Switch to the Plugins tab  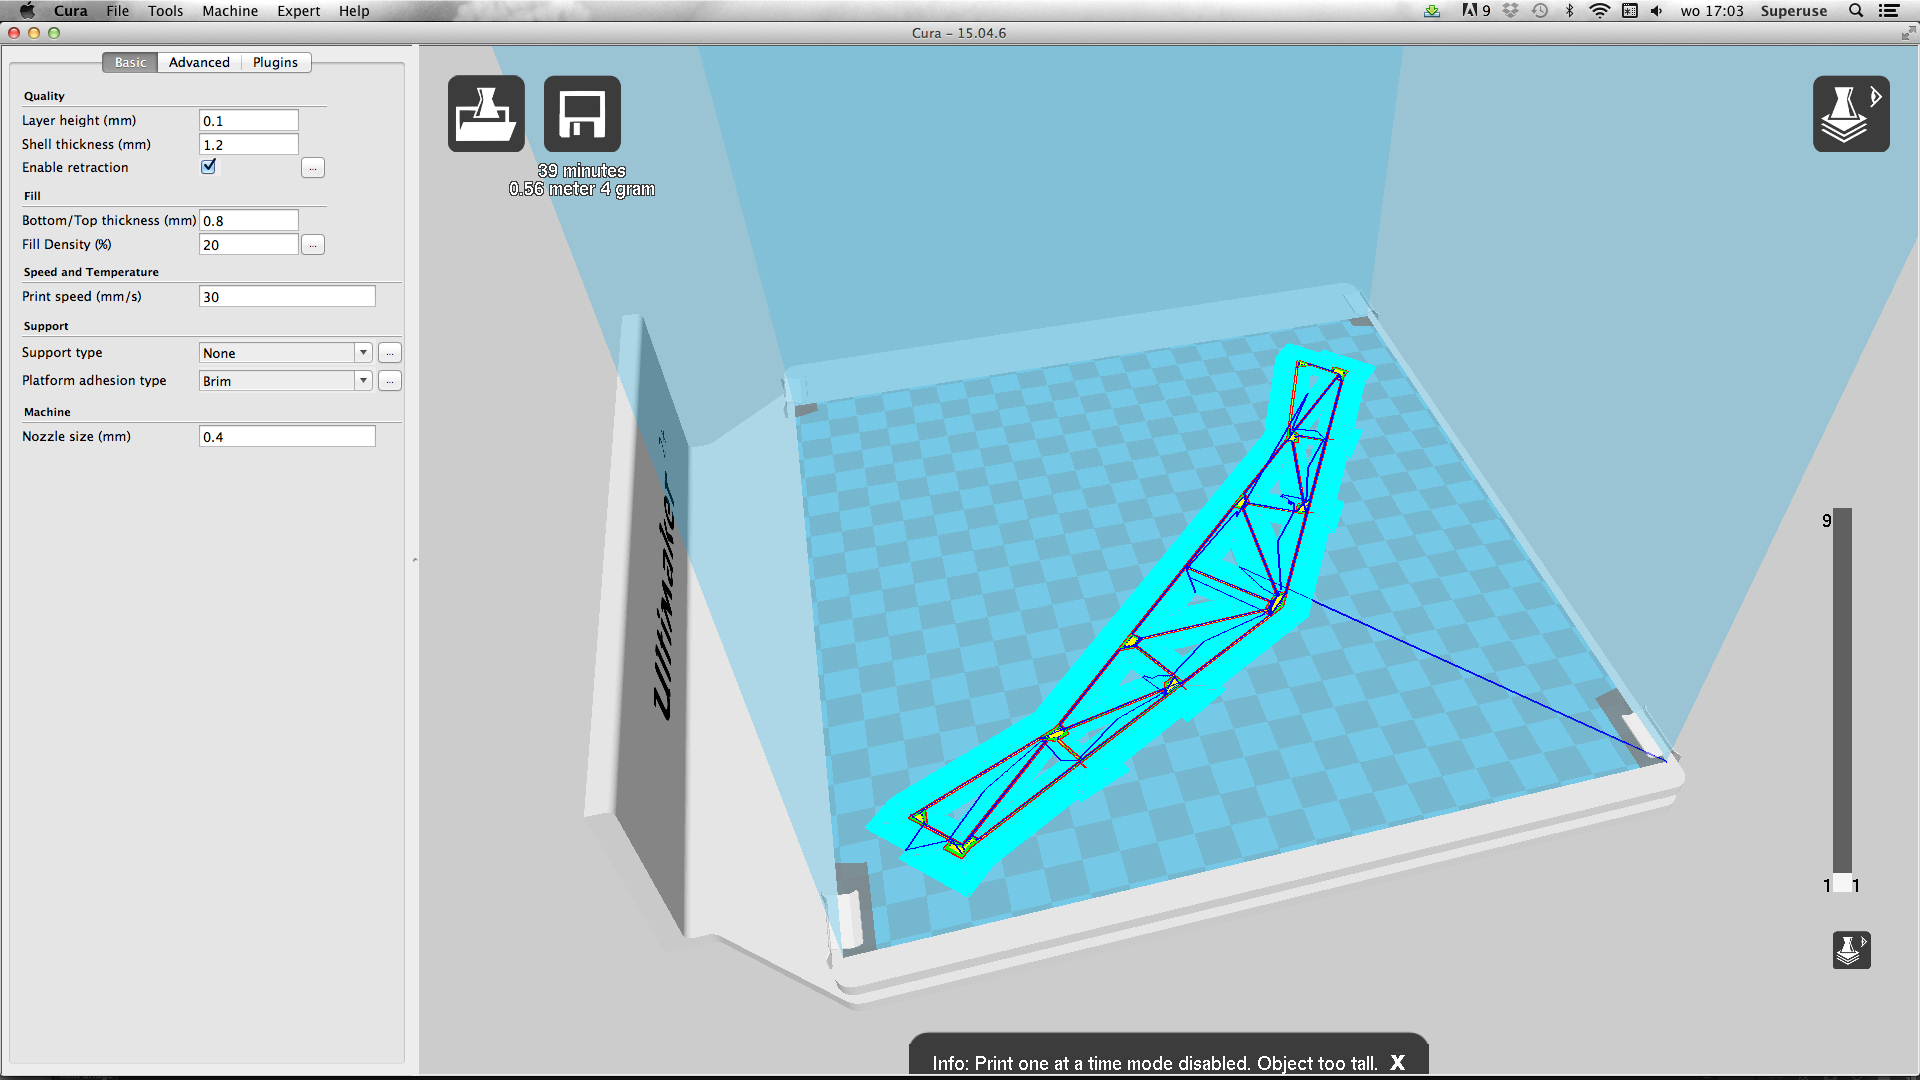pos(275,62)
